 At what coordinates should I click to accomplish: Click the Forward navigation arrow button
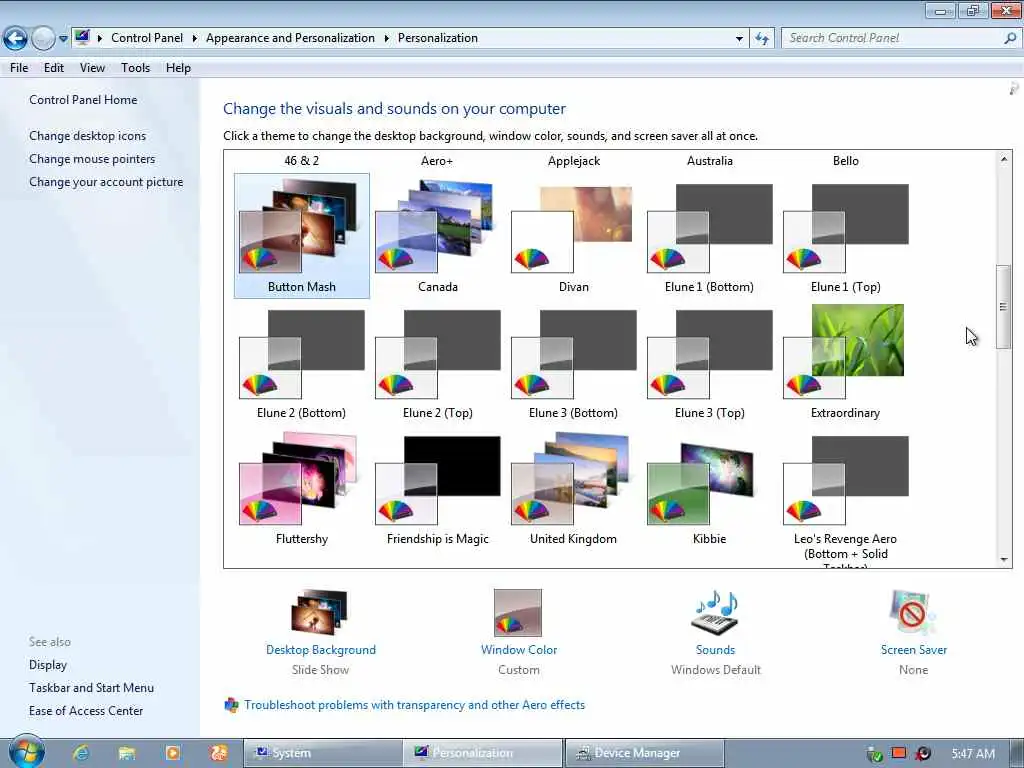click(43, 39)
